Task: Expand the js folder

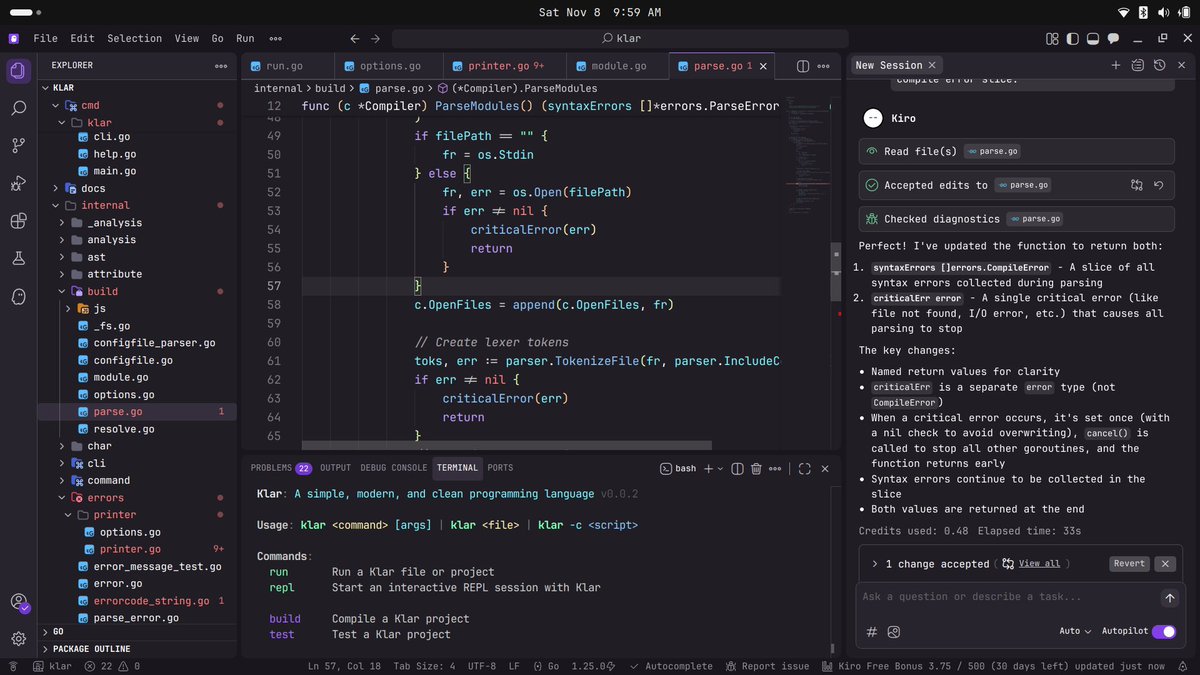Action: click(x=137, y=308)
